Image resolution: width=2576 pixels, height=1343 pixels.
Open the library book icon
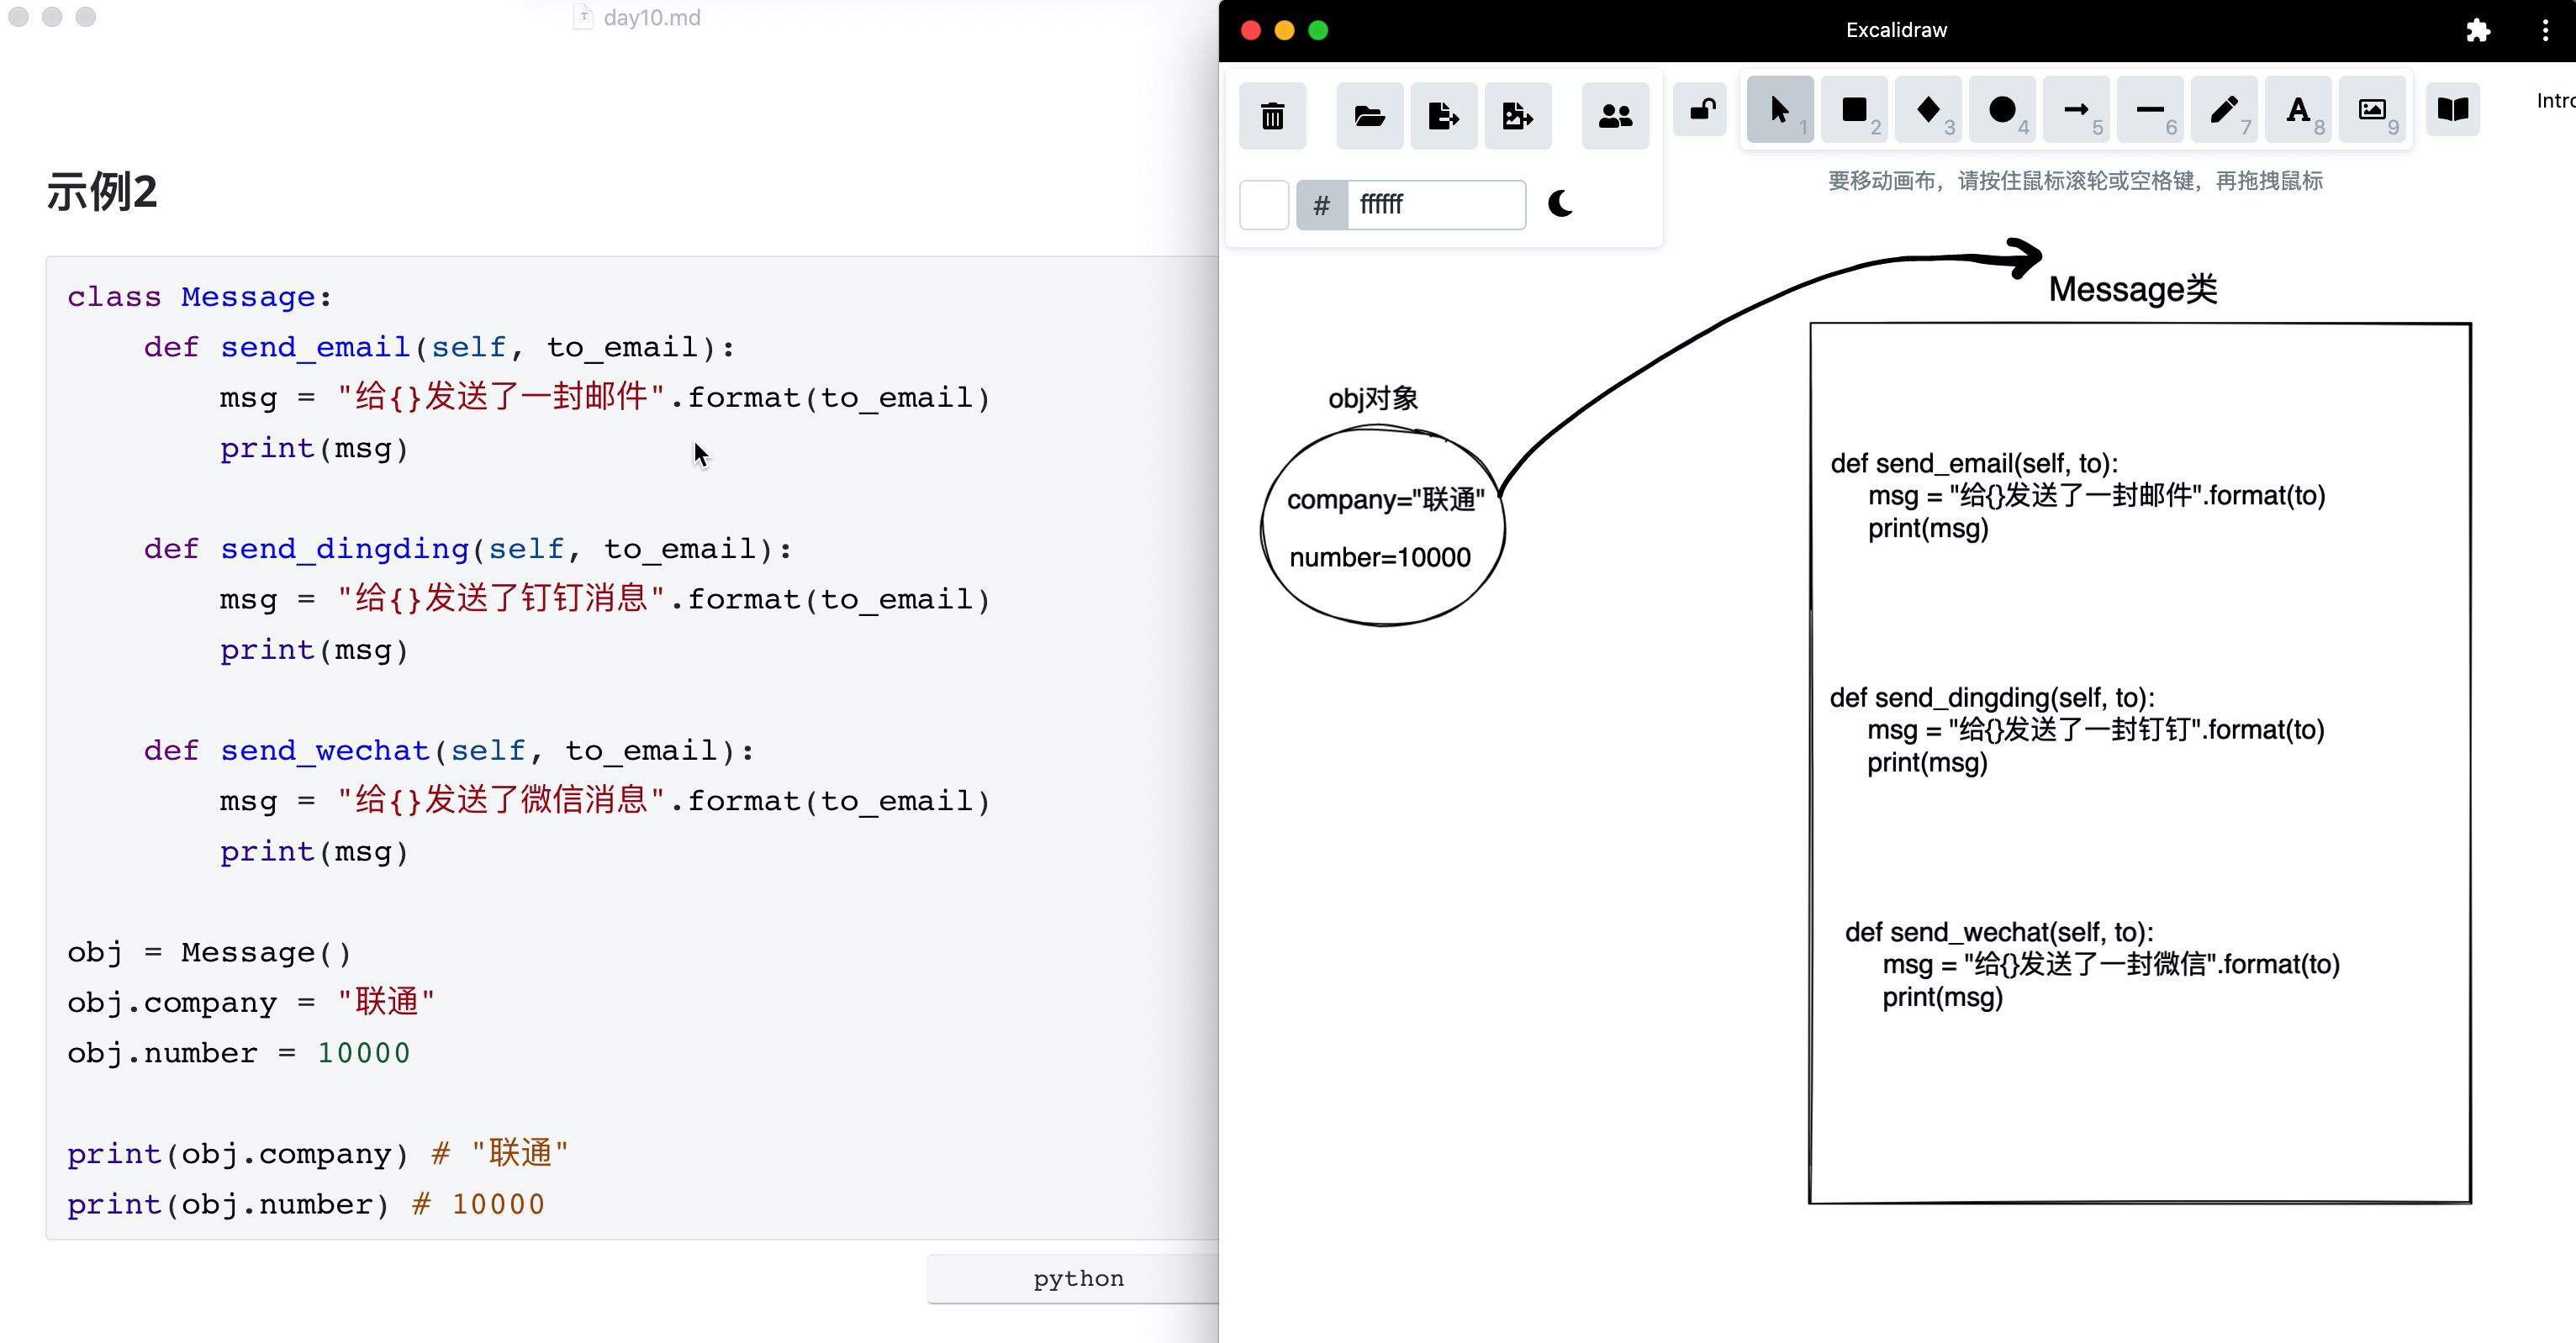pos(2452,110)
